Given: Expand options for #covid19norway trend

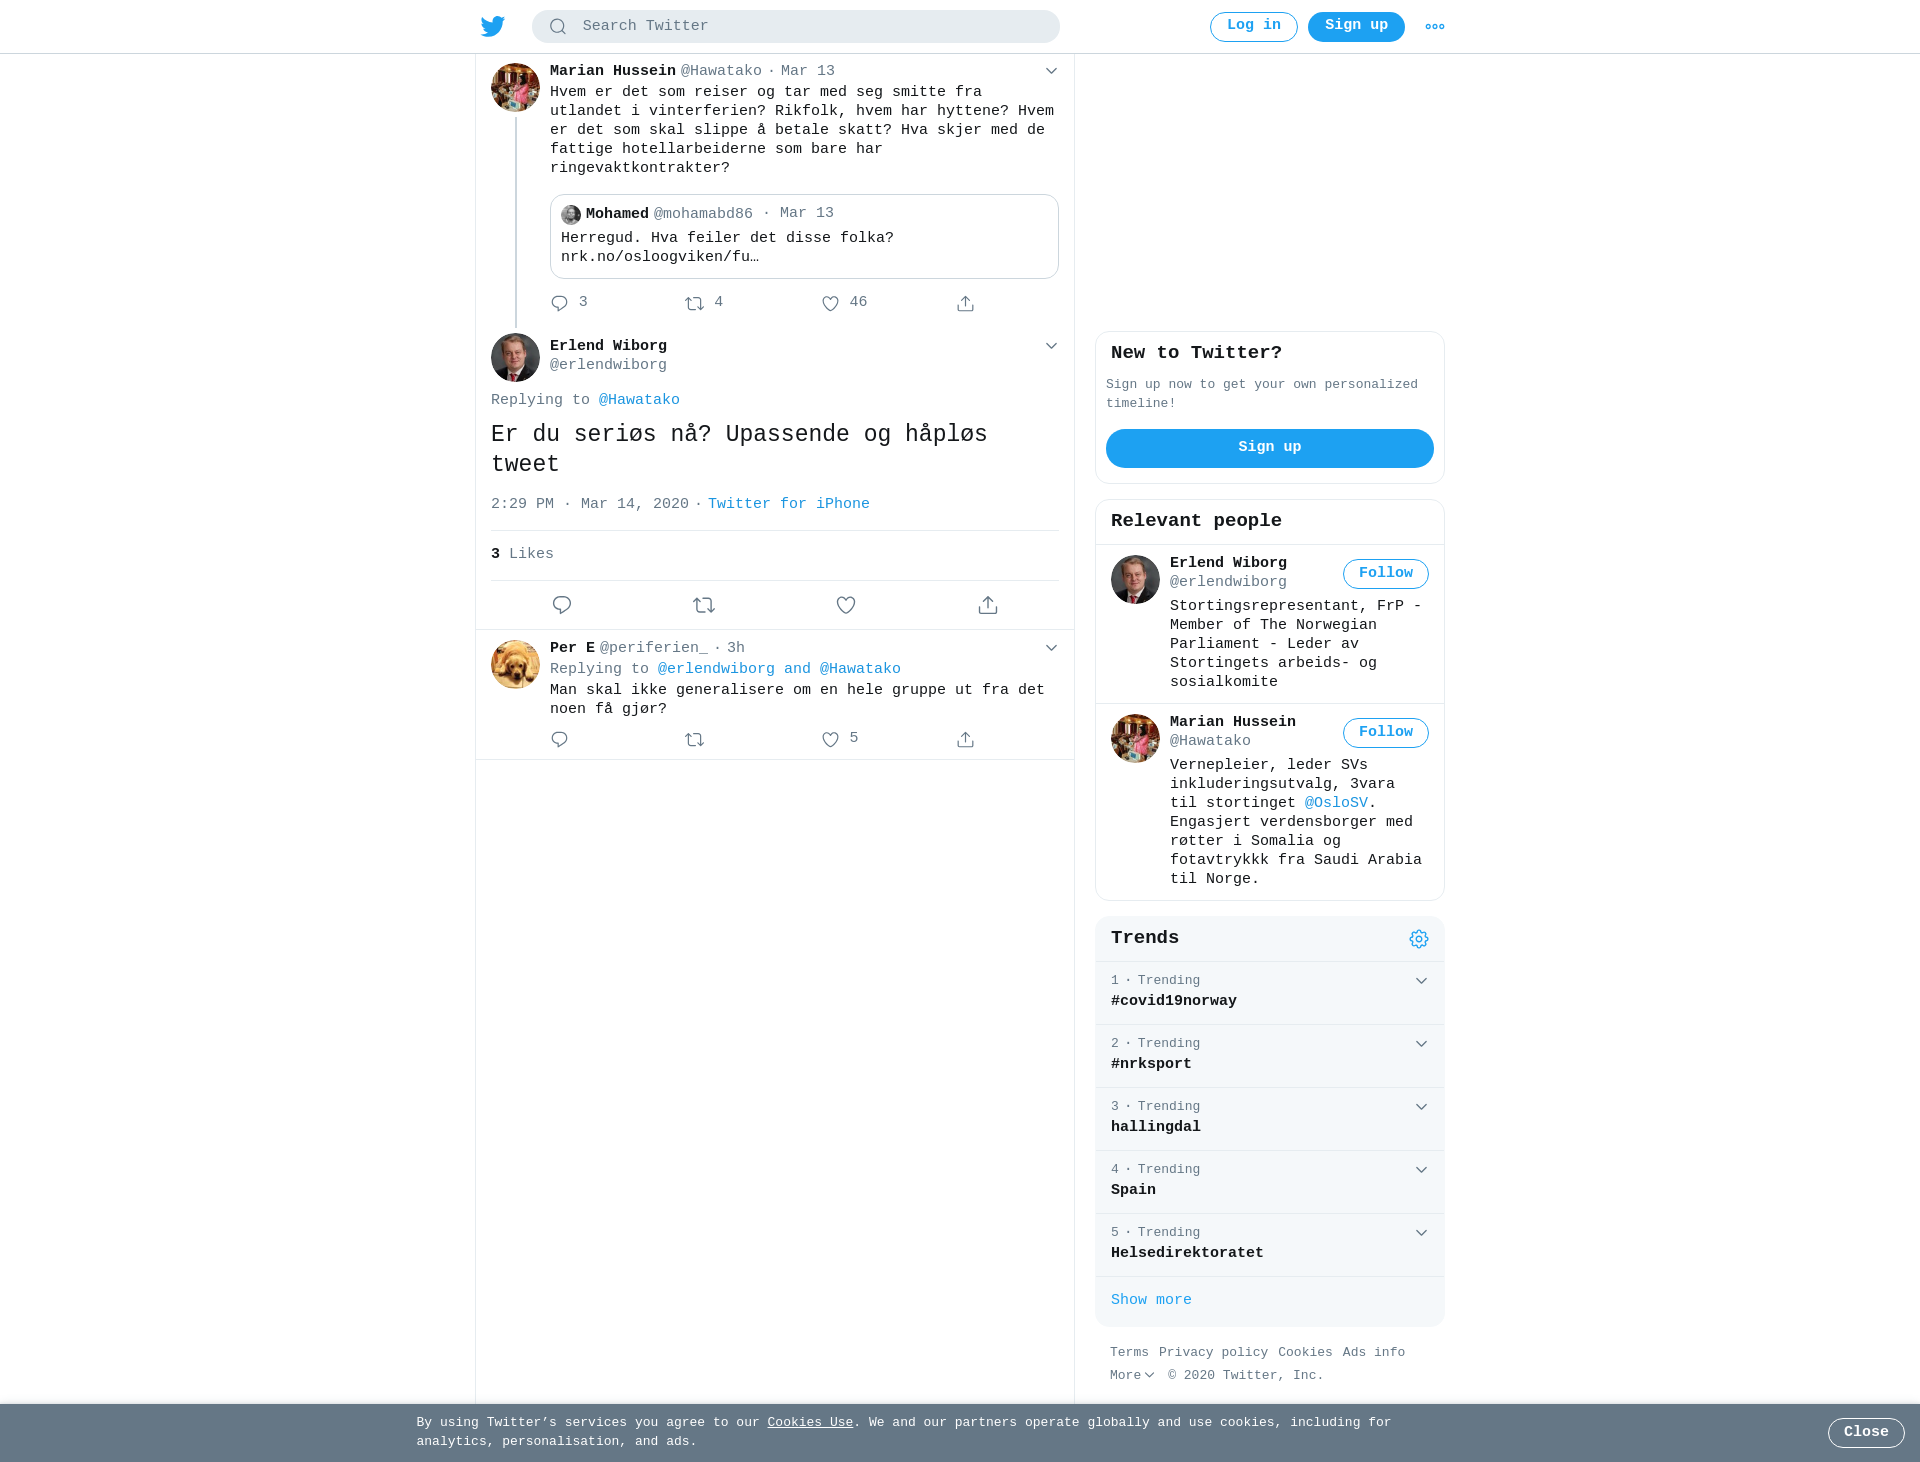Looking at the screenshot, I should click(1421, 981).
